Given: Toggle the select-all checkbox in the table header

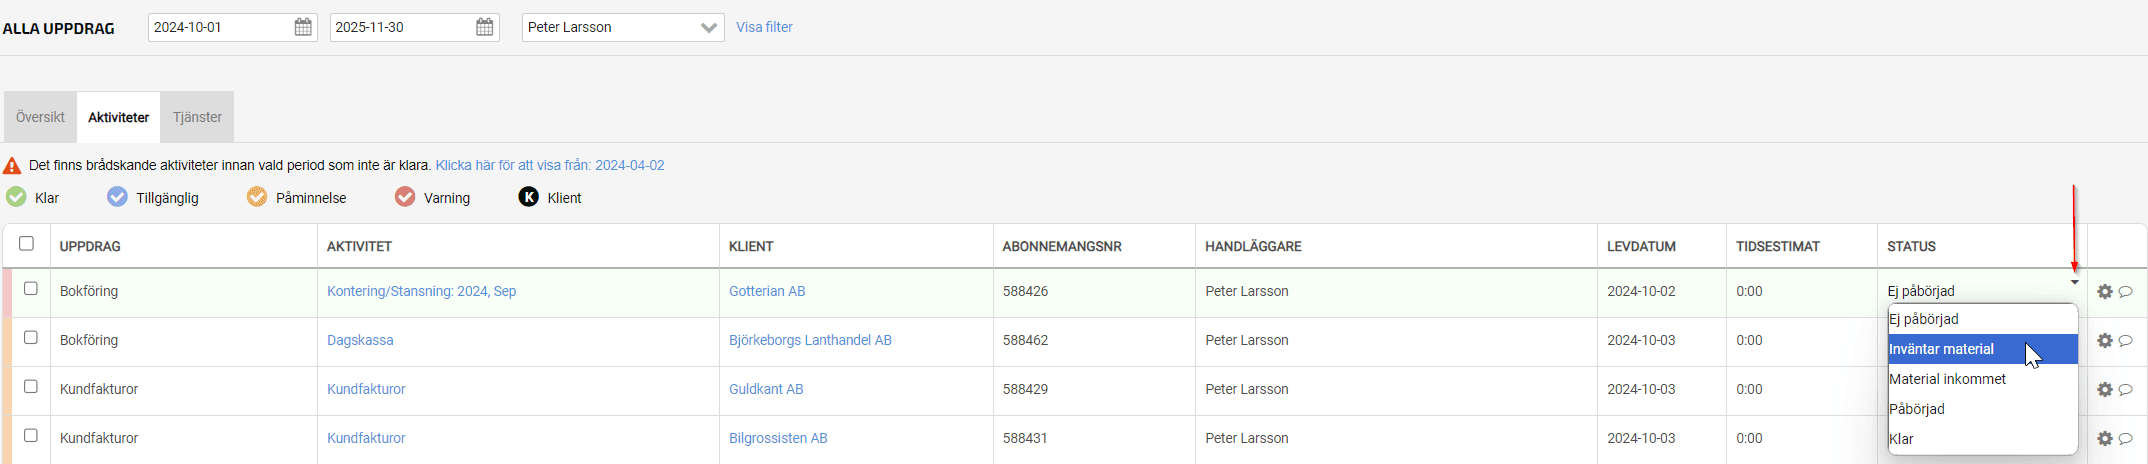Looking at the screenshot, I should click(27, 244).
